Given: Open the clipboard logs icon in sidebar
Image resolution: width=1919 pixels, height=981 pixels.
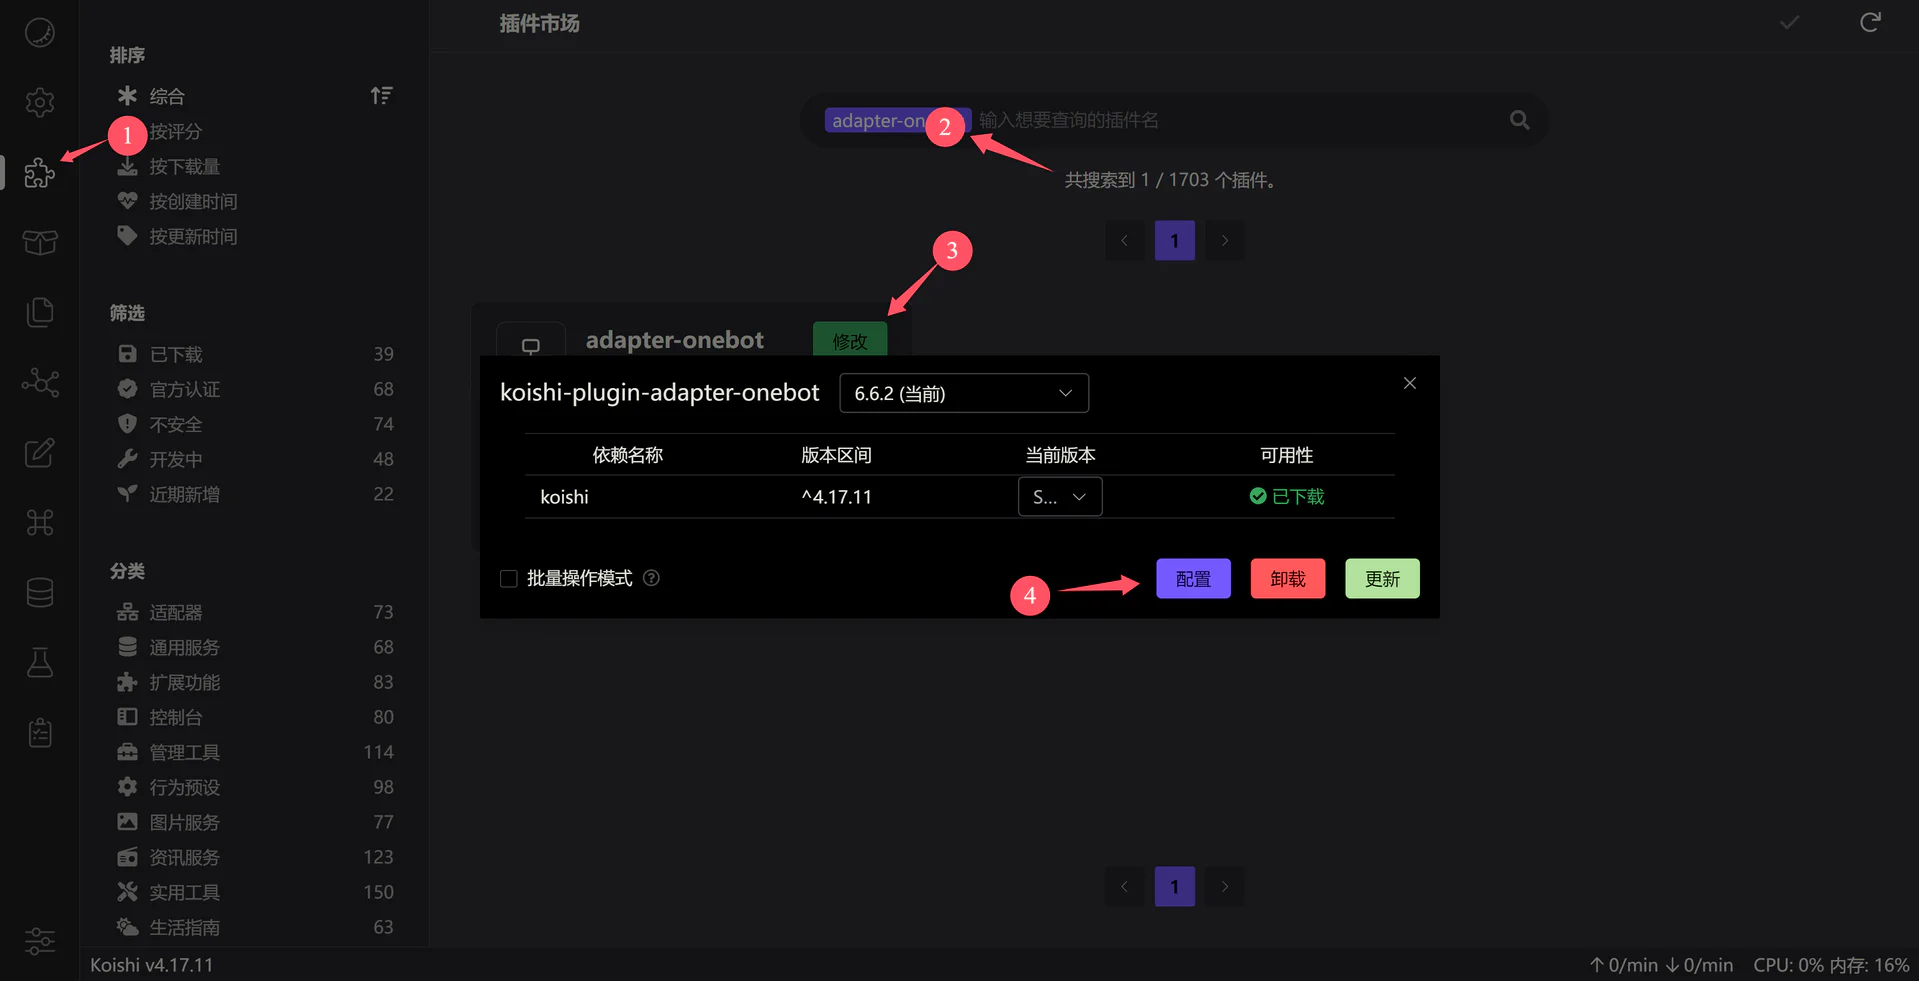Looking at the screenshot, I should [x=40, y=732].
